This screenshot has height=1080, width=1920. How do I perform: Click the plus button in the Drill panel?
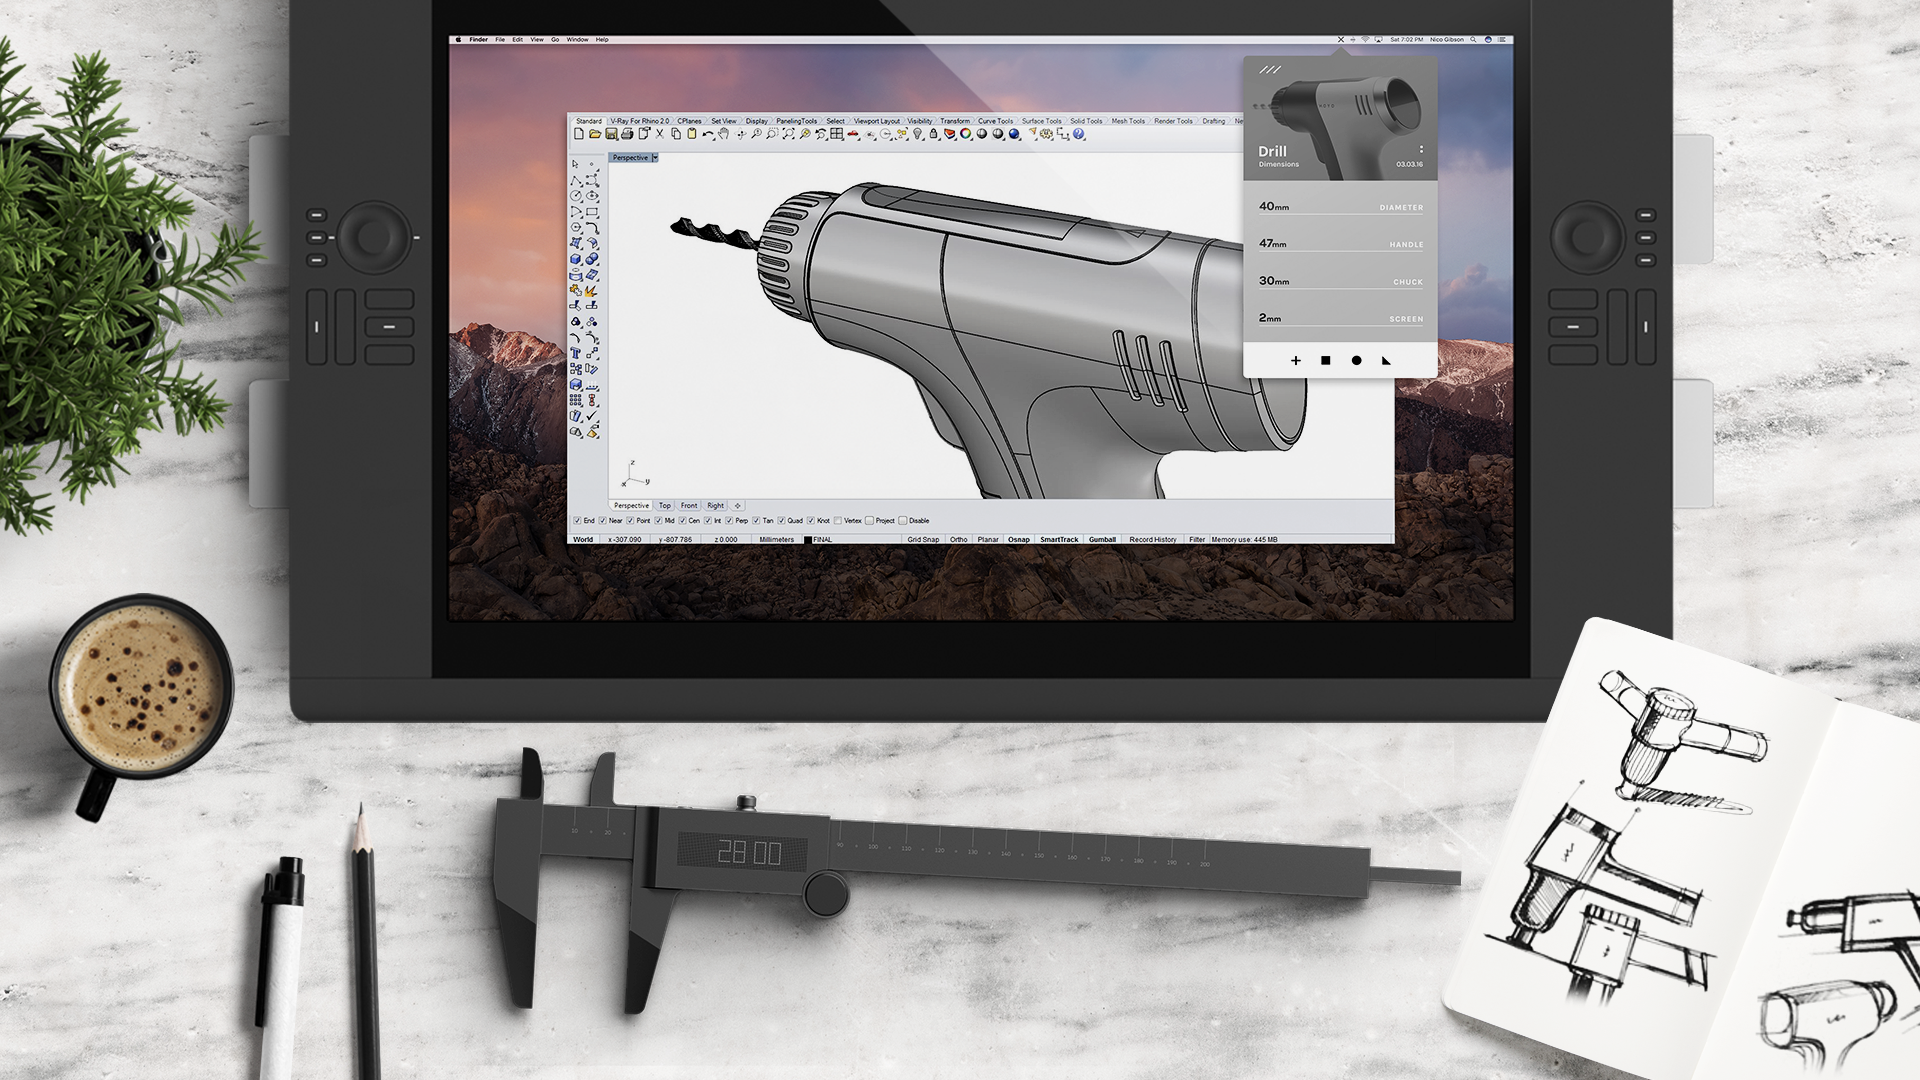point(1296,360)
